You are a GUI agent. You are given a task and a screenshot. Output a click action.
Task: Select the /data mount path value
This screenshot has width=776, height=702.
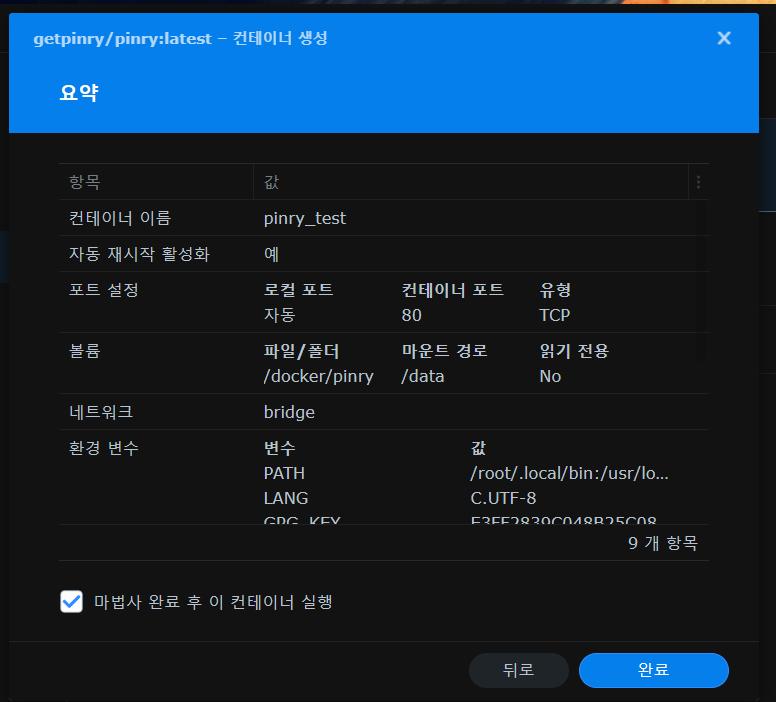click(422, 376)
